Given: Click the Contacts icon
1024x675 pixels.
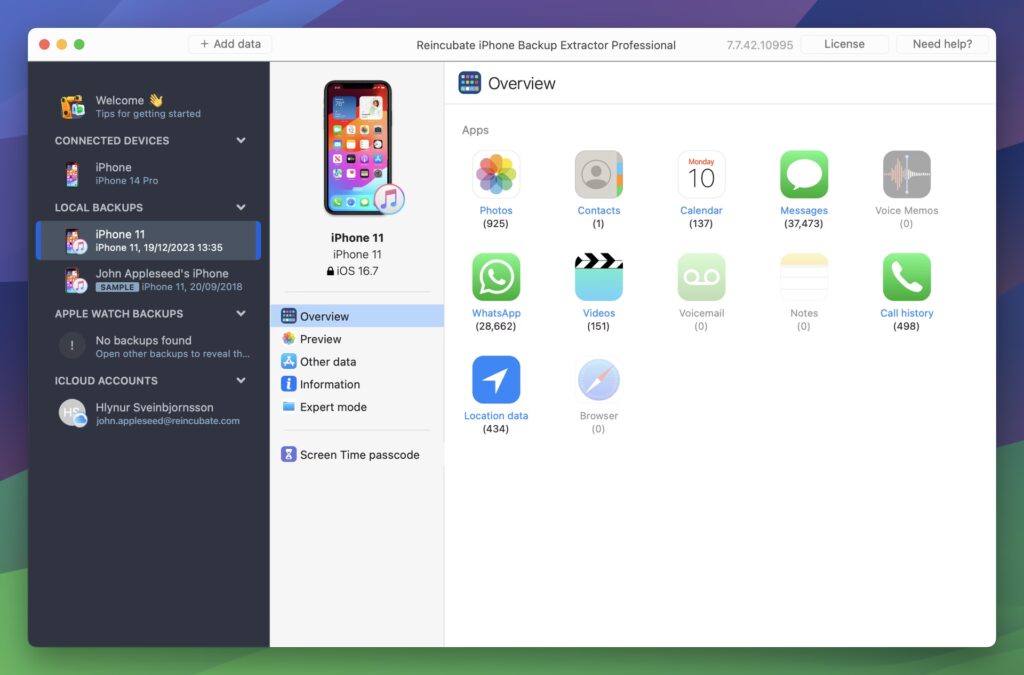Looking at the screenshot, I should (x=598, y=175).
